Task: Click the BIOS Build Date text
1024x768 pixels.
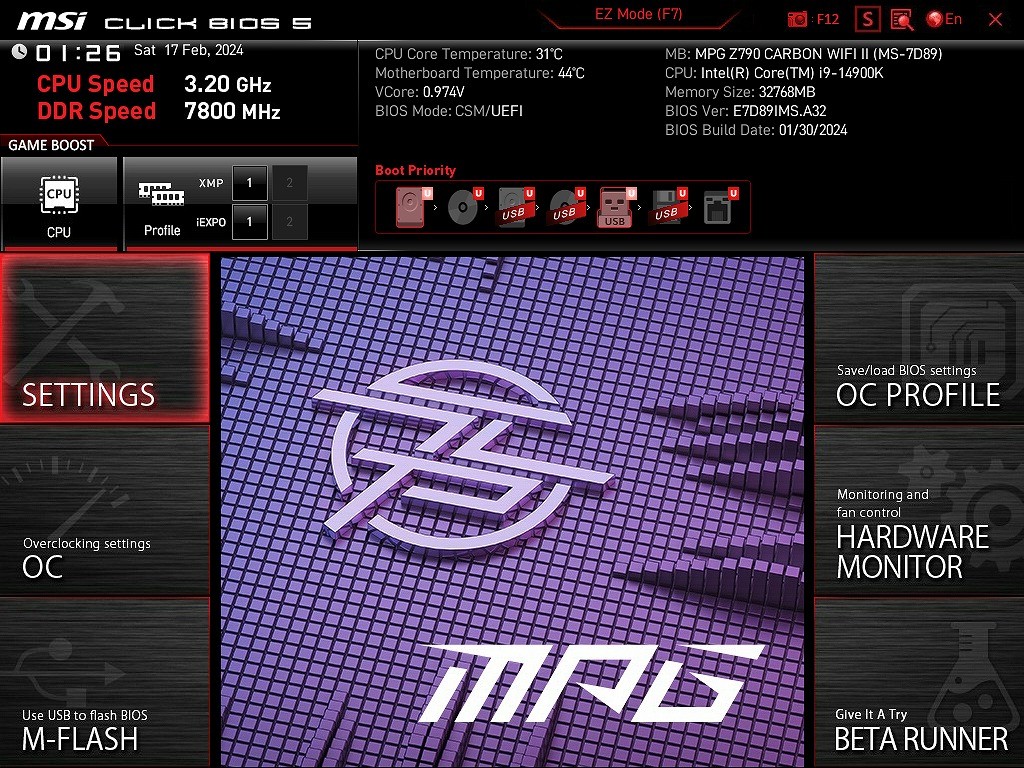Action: coord(756,130)
